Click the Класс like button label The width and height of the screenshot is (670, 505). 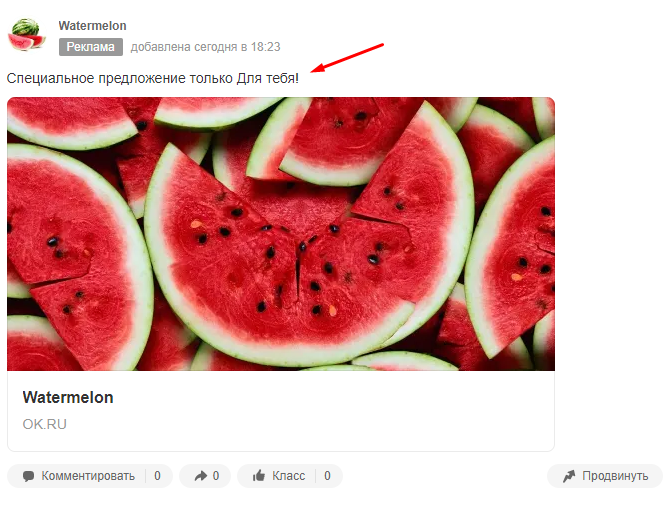tap(288, 476)
